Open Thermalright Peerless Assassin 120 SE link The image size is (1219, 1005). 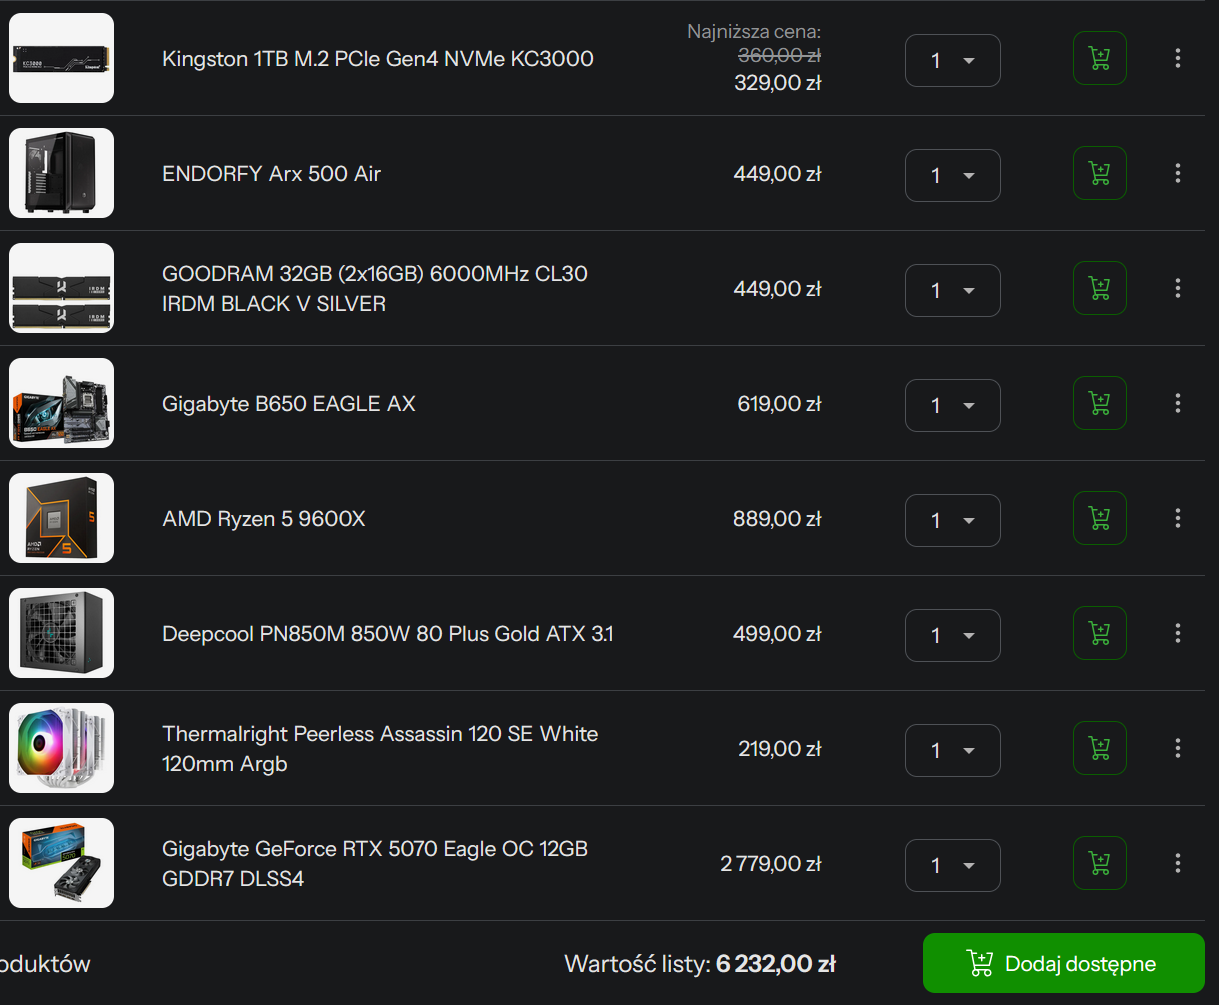(x=380, y=749)
